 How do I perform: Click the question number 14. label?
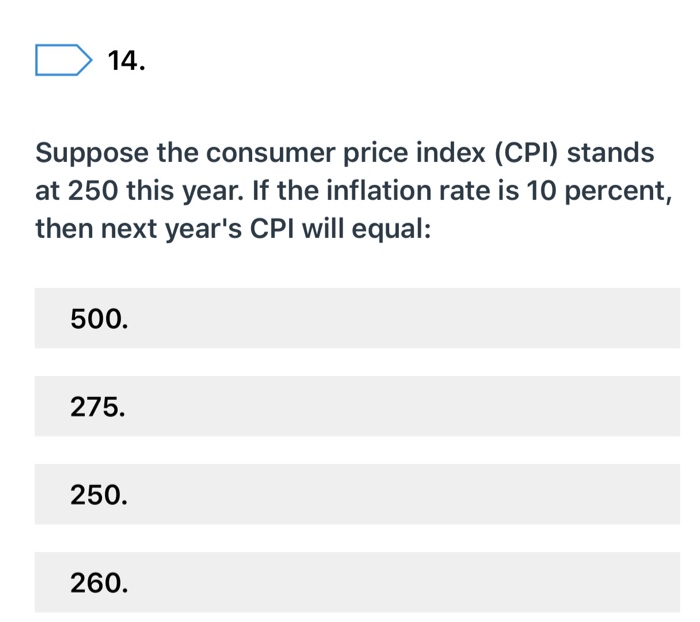(126, 60)
